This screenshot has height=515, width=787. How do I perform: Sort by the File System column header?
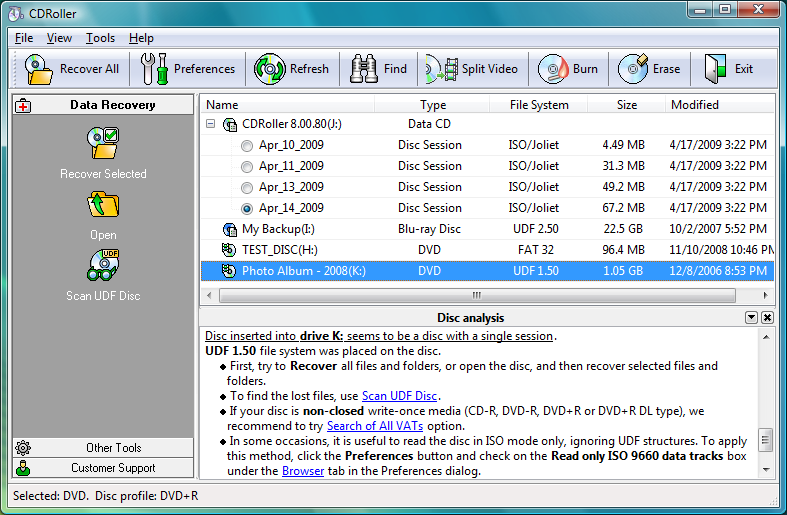(x=539, y=105)
